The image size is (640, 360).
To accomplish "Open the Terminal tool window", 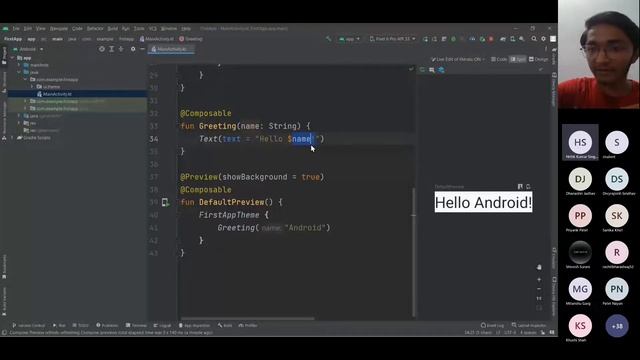I will (136, 325).
